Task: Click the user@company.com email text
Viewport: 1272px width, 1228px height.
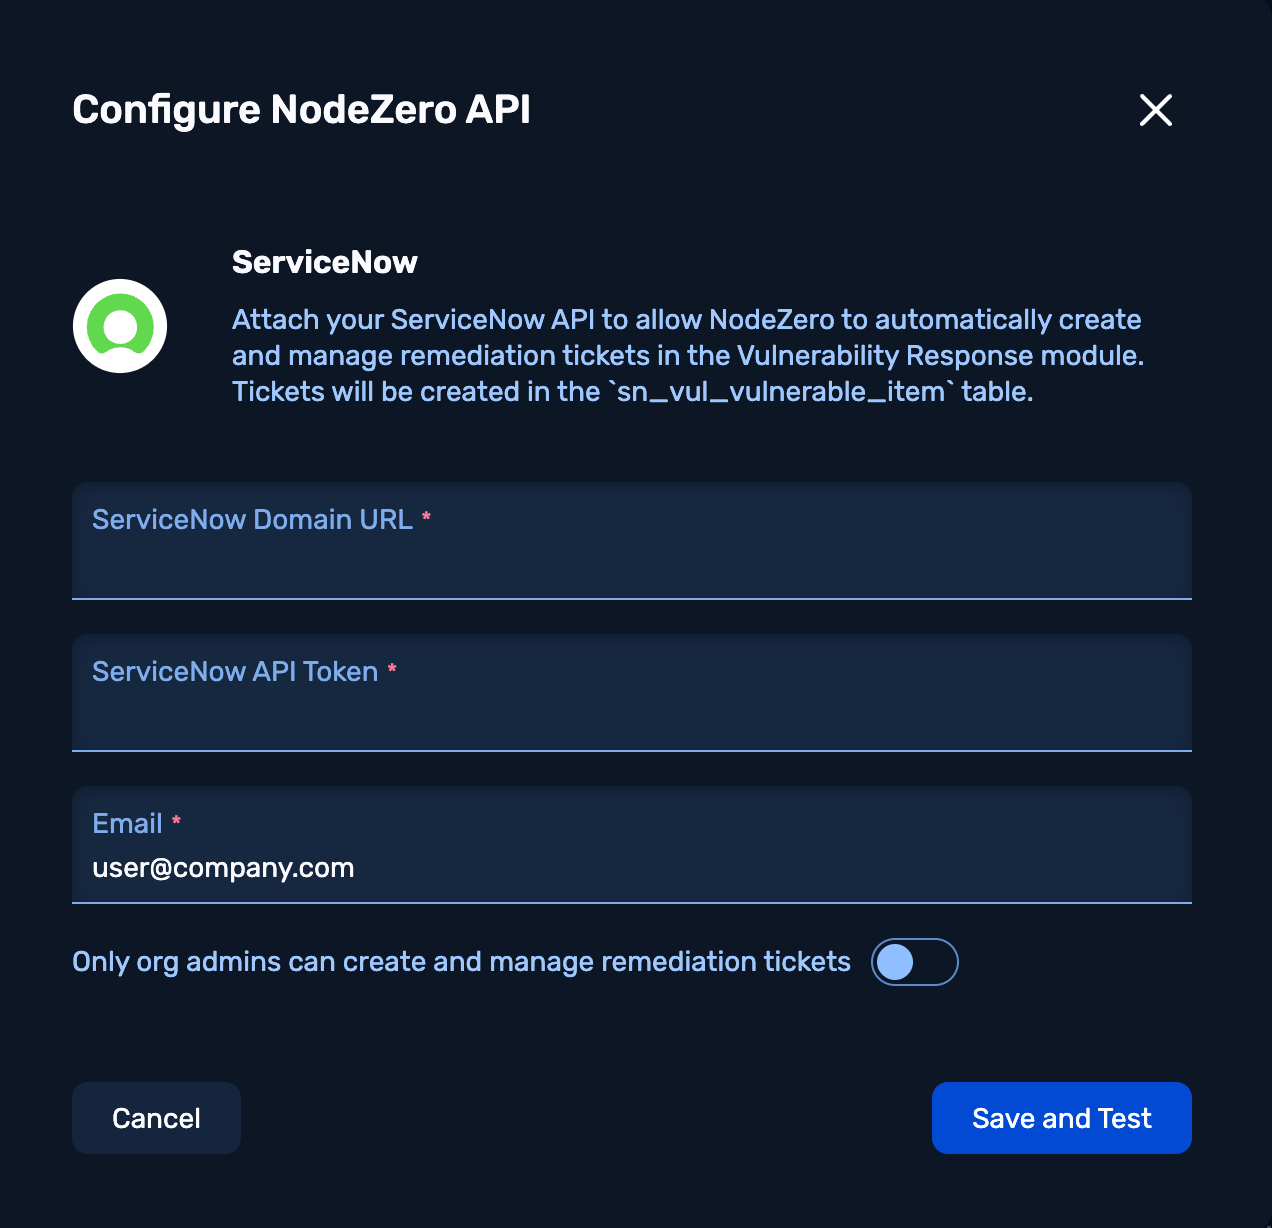Action: [x=223, y=867]
